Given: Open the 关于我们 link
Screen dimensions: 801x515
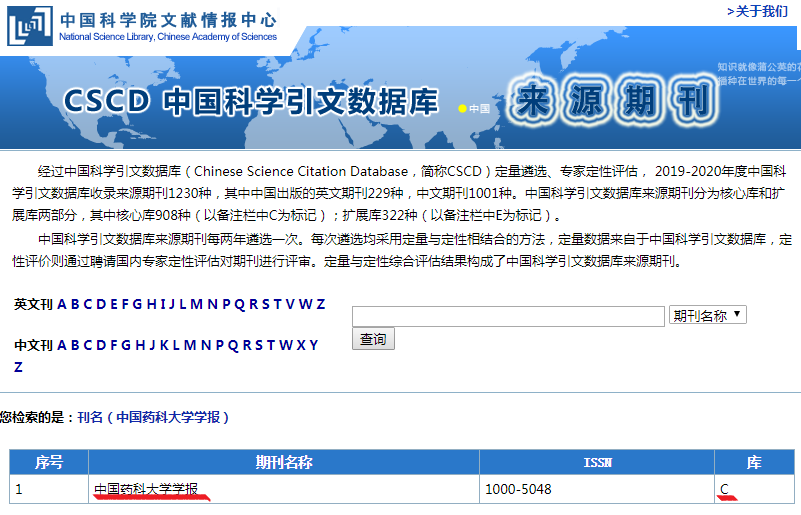Looking at the screenshot, I should pyautogui.click(x=758, y=11).
